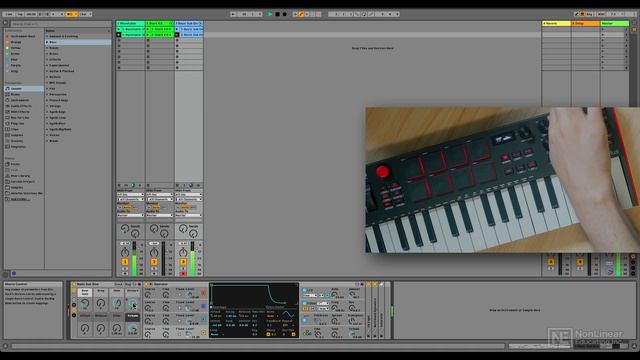Toggle Key map mode
Image resolution: width=640 pixels, height=360 pixels.
[x=589, y=14]
